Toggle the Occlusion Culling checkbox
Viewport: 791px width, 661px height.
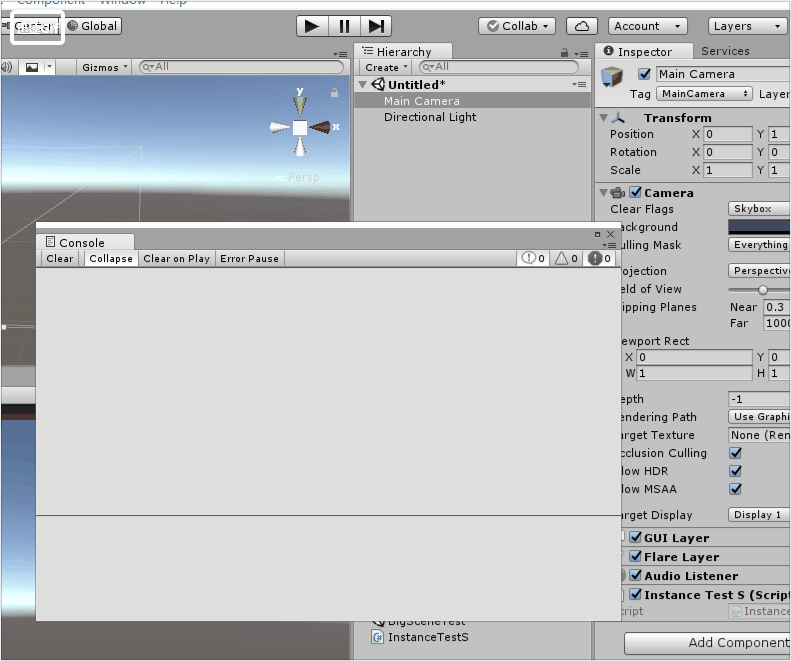[736, 453]
